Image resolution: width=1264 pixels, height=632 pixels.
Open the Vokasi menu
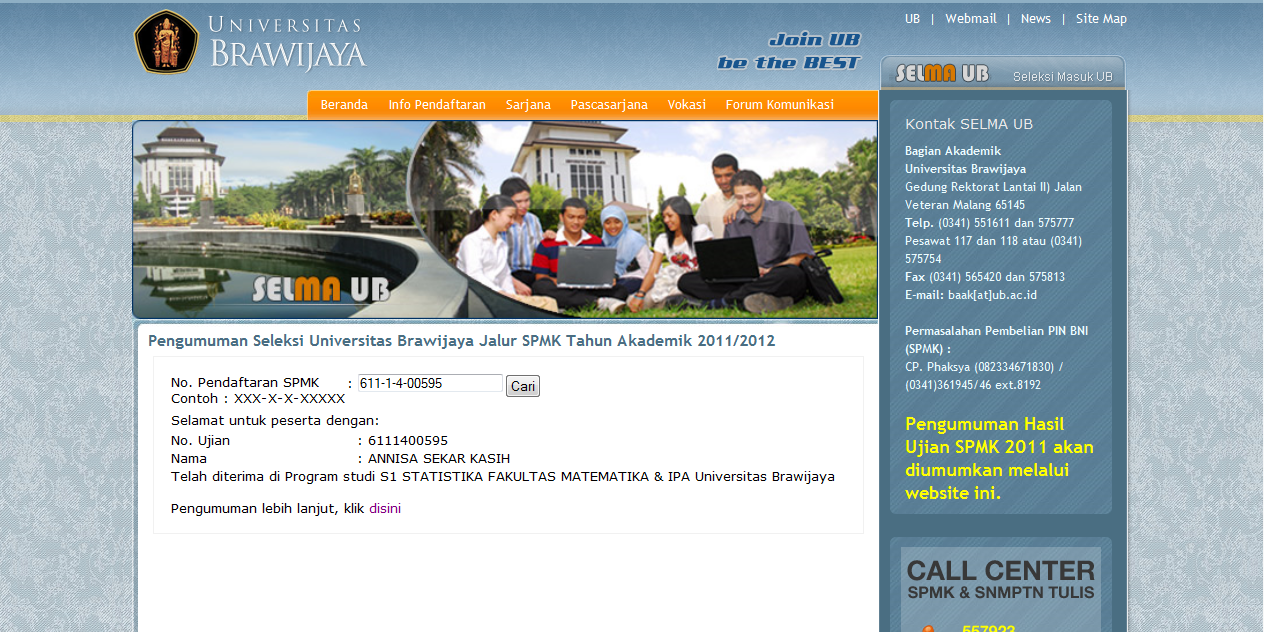(687, 104)
